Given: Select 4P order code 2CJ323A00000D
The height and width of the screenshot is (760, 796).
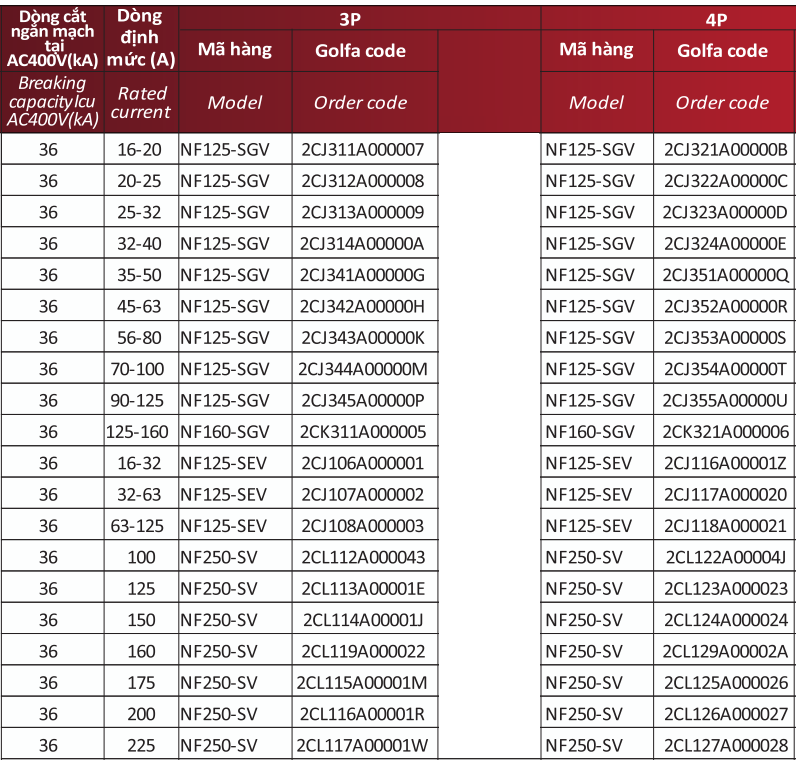Looking at the screenshot, I should 725,212.
